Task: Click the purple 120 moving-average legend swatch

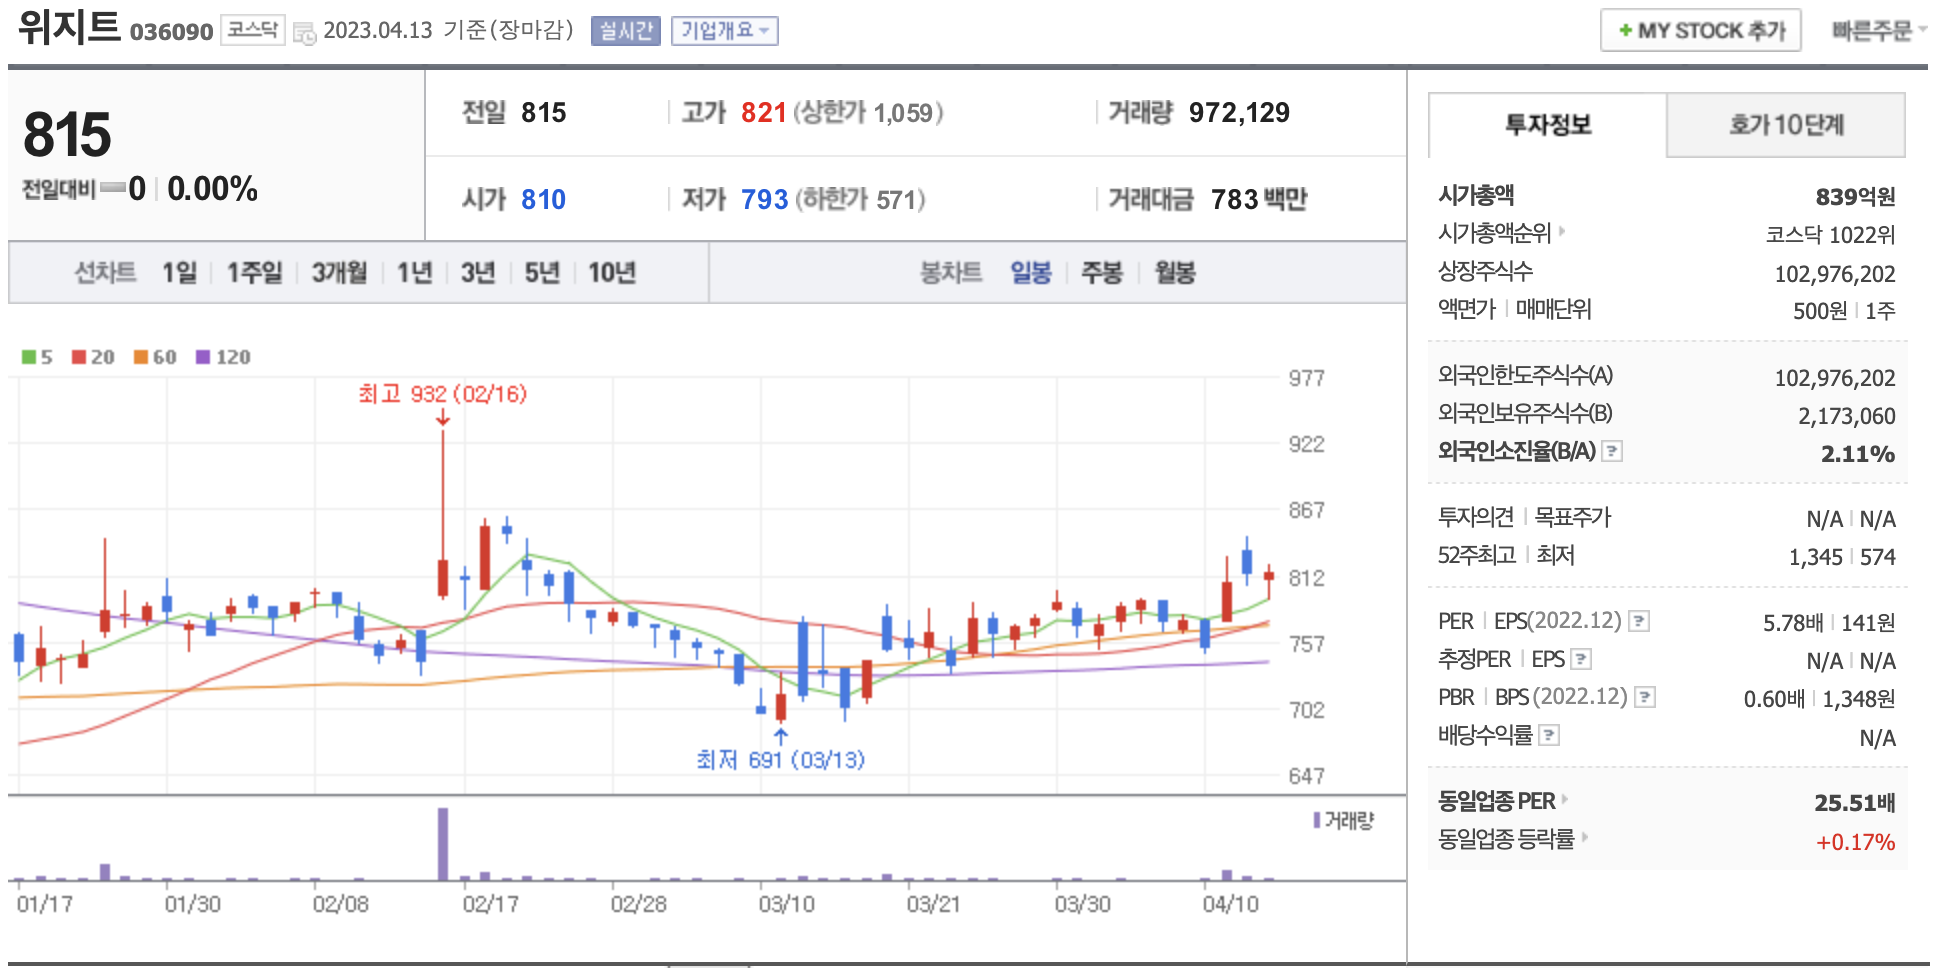Action: [x=203, y=357]
